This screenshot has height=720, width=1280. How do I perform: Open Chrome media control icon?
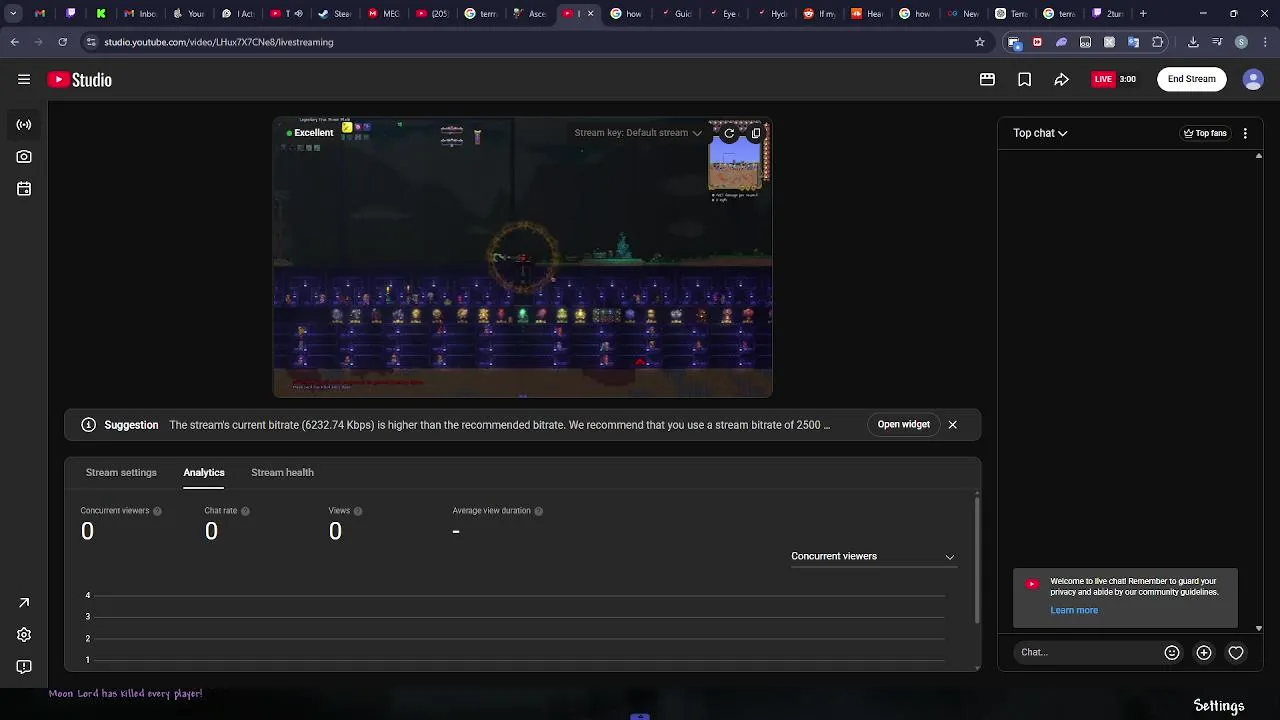pos(1217,42)
